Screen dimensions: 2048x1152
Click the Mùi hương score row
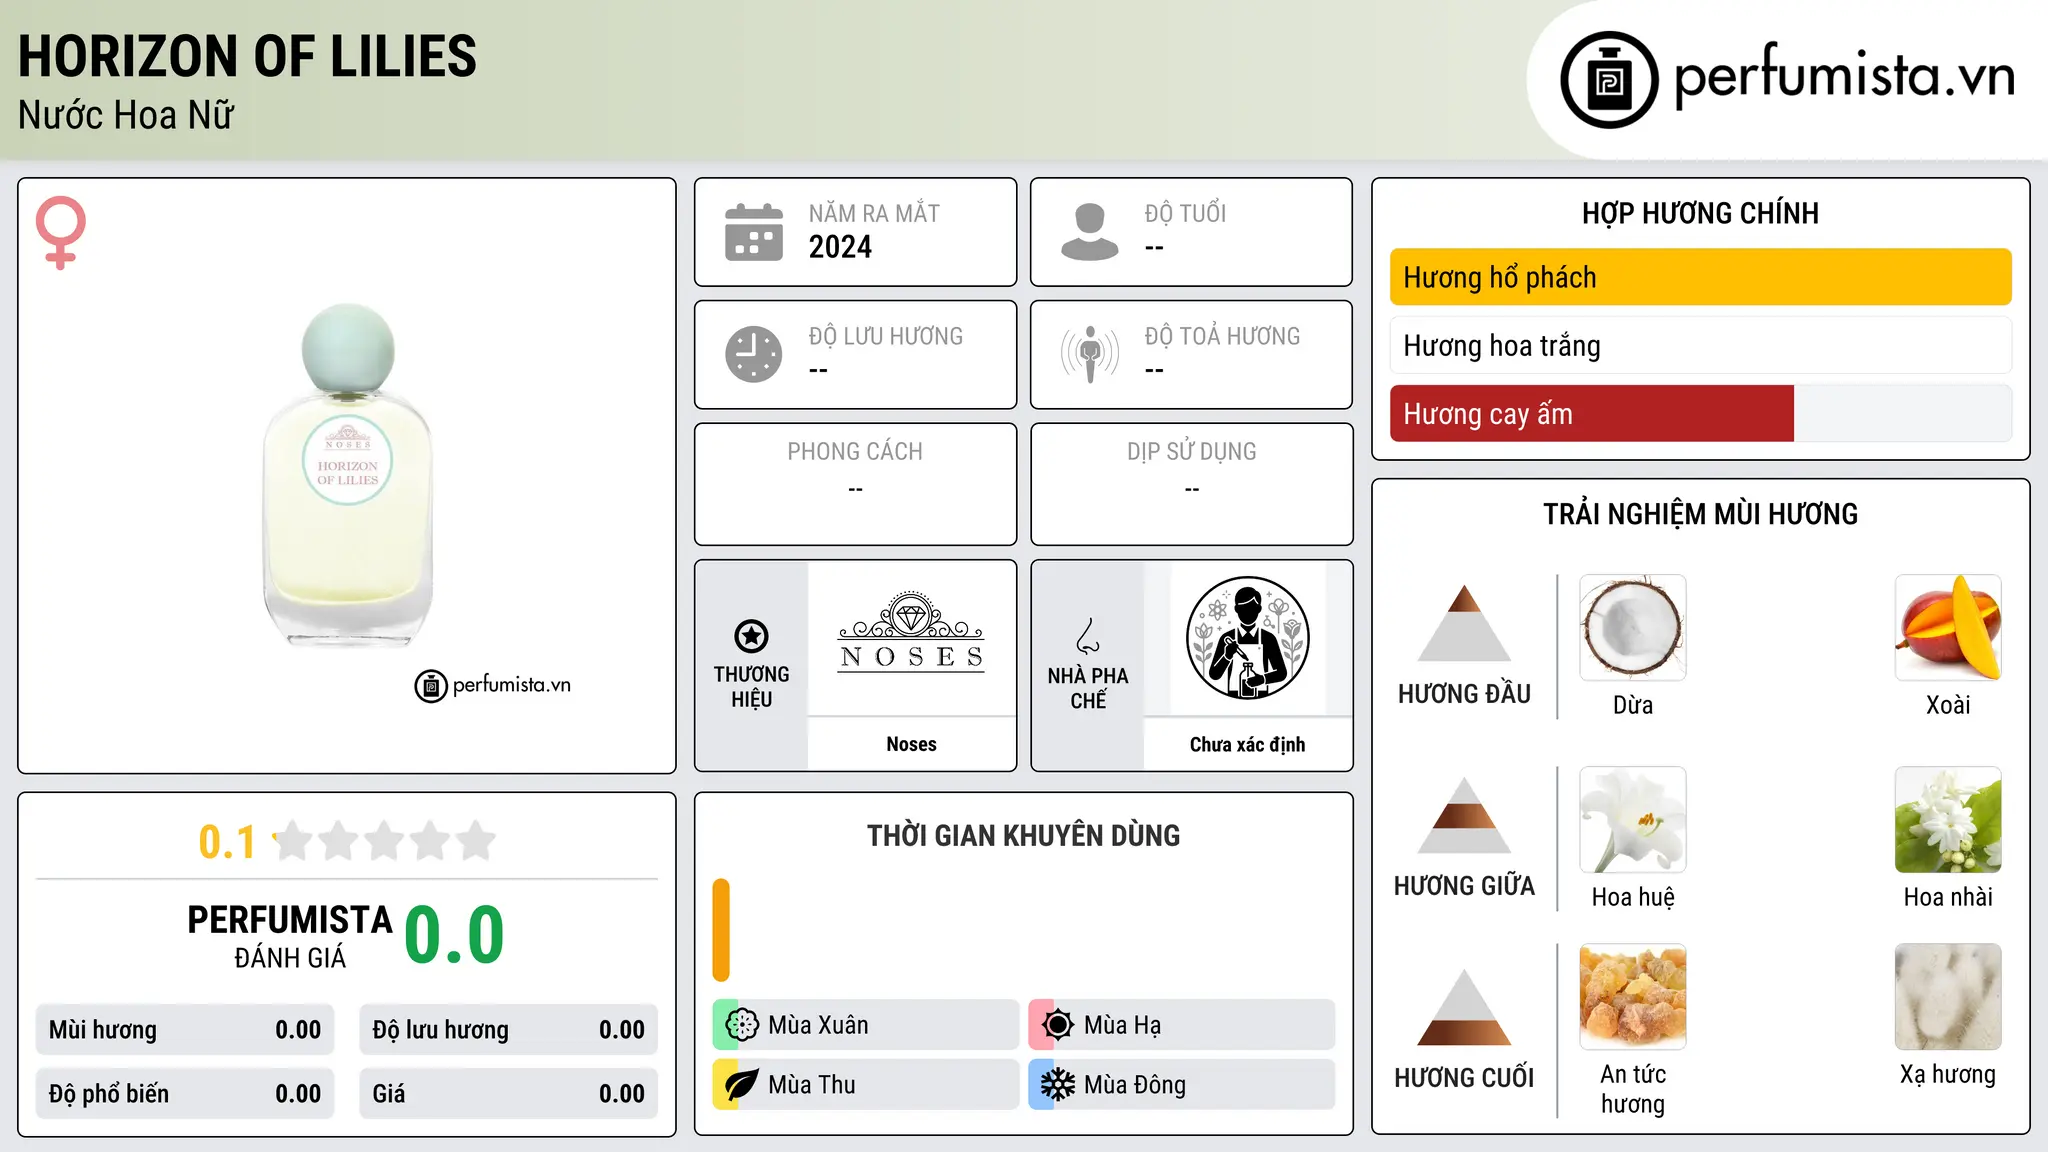click(x=185, y=1030)
